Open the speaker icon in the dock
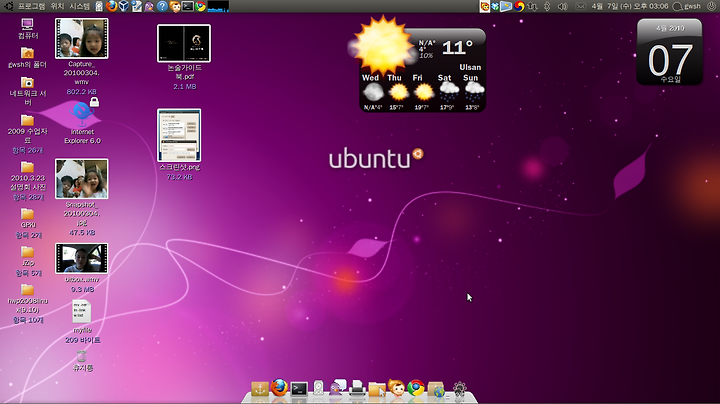Screen dimensions: 720x404 [x=318, y=389]
